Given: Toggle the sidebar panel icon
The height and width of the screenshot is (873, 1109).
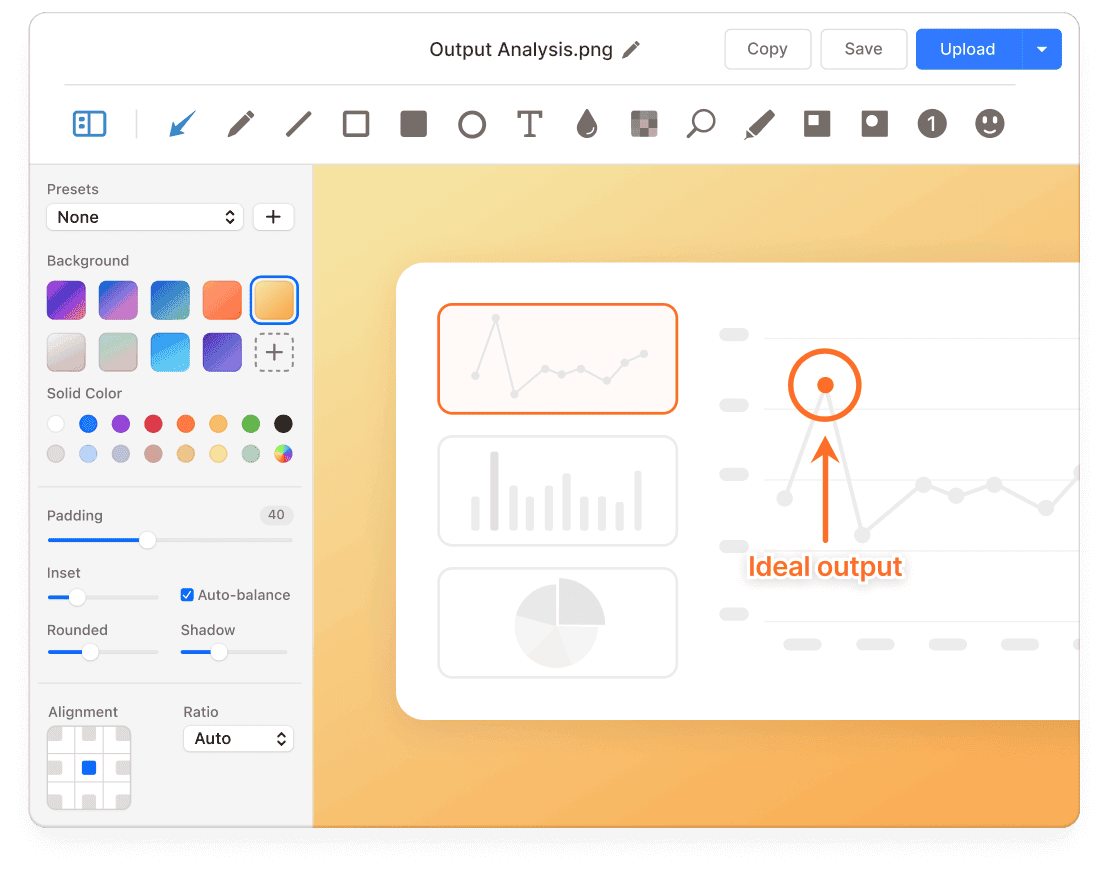Looking at the screenshot, I should (x=89, y=124).
